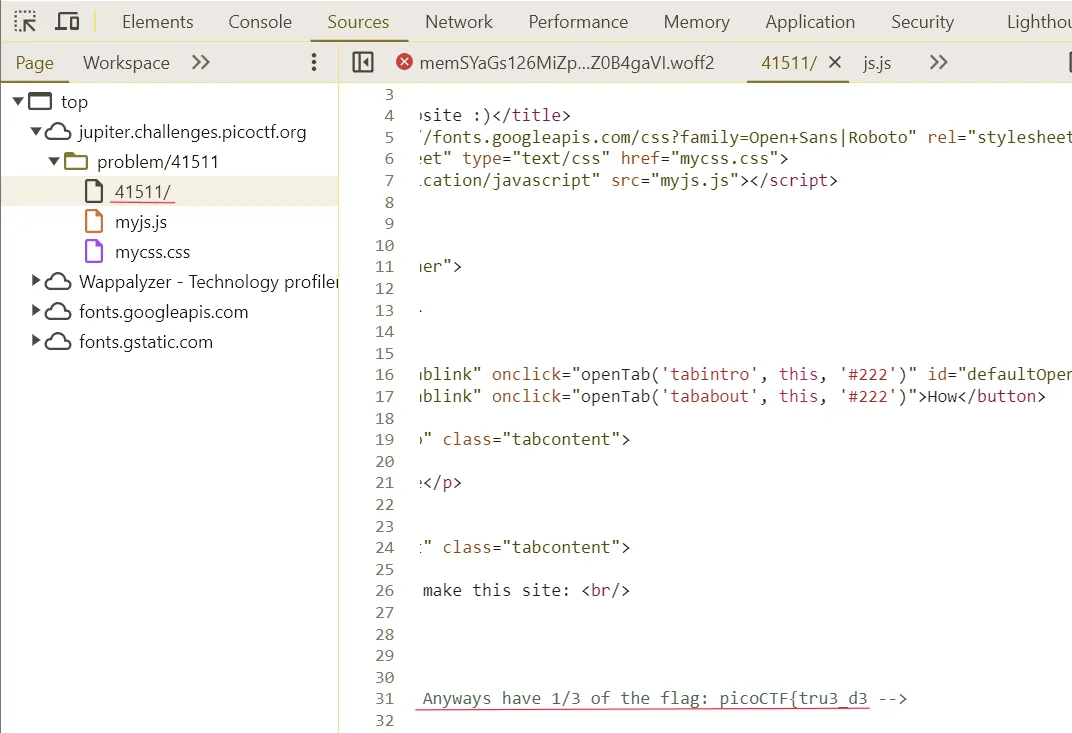Image resolution: width=1072 pixels, height=733 pixels.
Task: Open the memSYaGs126MiZp woff2 file tab
Action: pyautogui.click(x=567, y=63)
